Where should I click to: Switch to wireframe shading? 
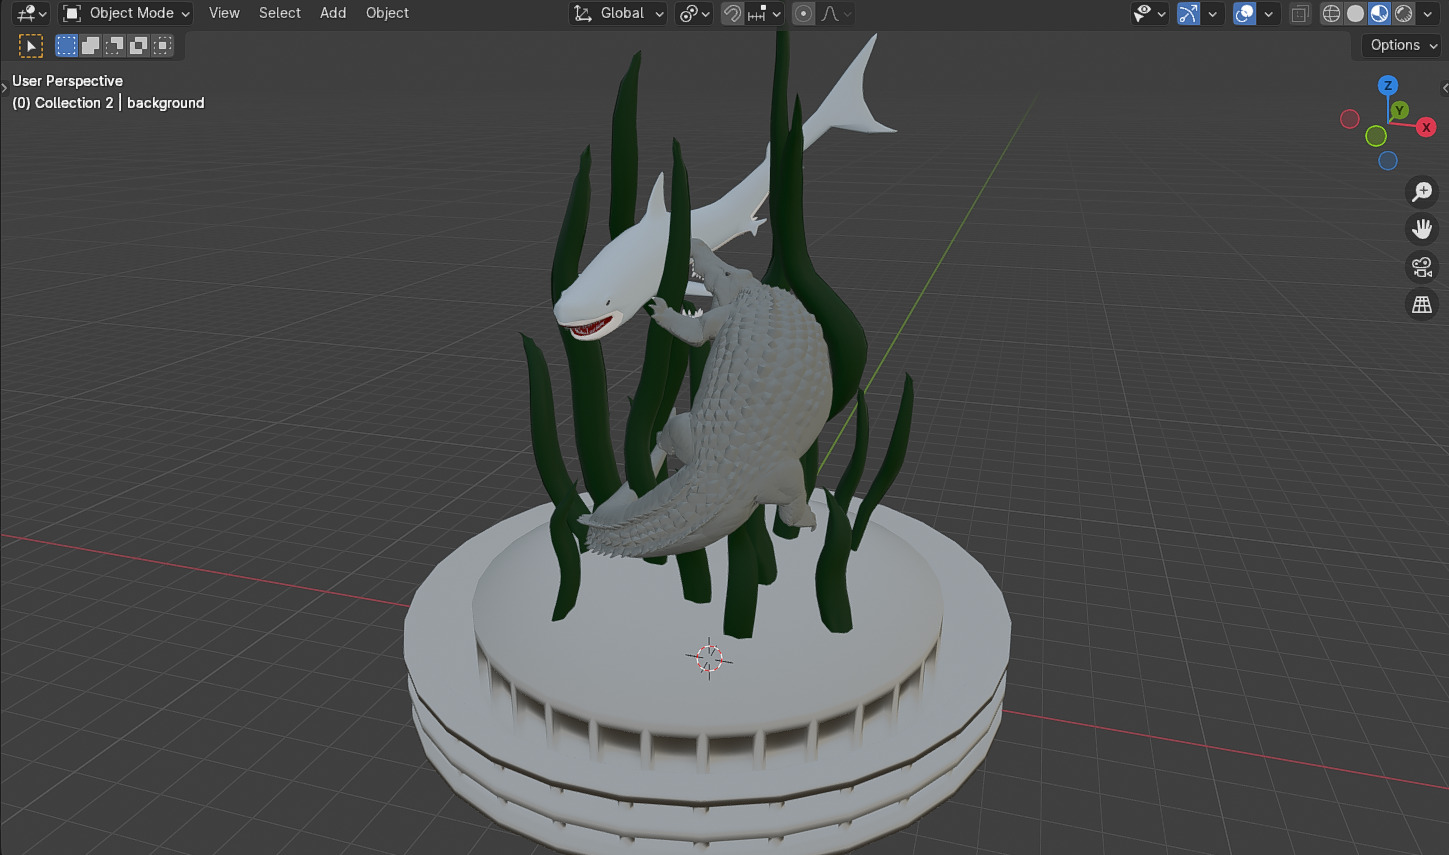pyautogui.click(x=1331, y=13)
